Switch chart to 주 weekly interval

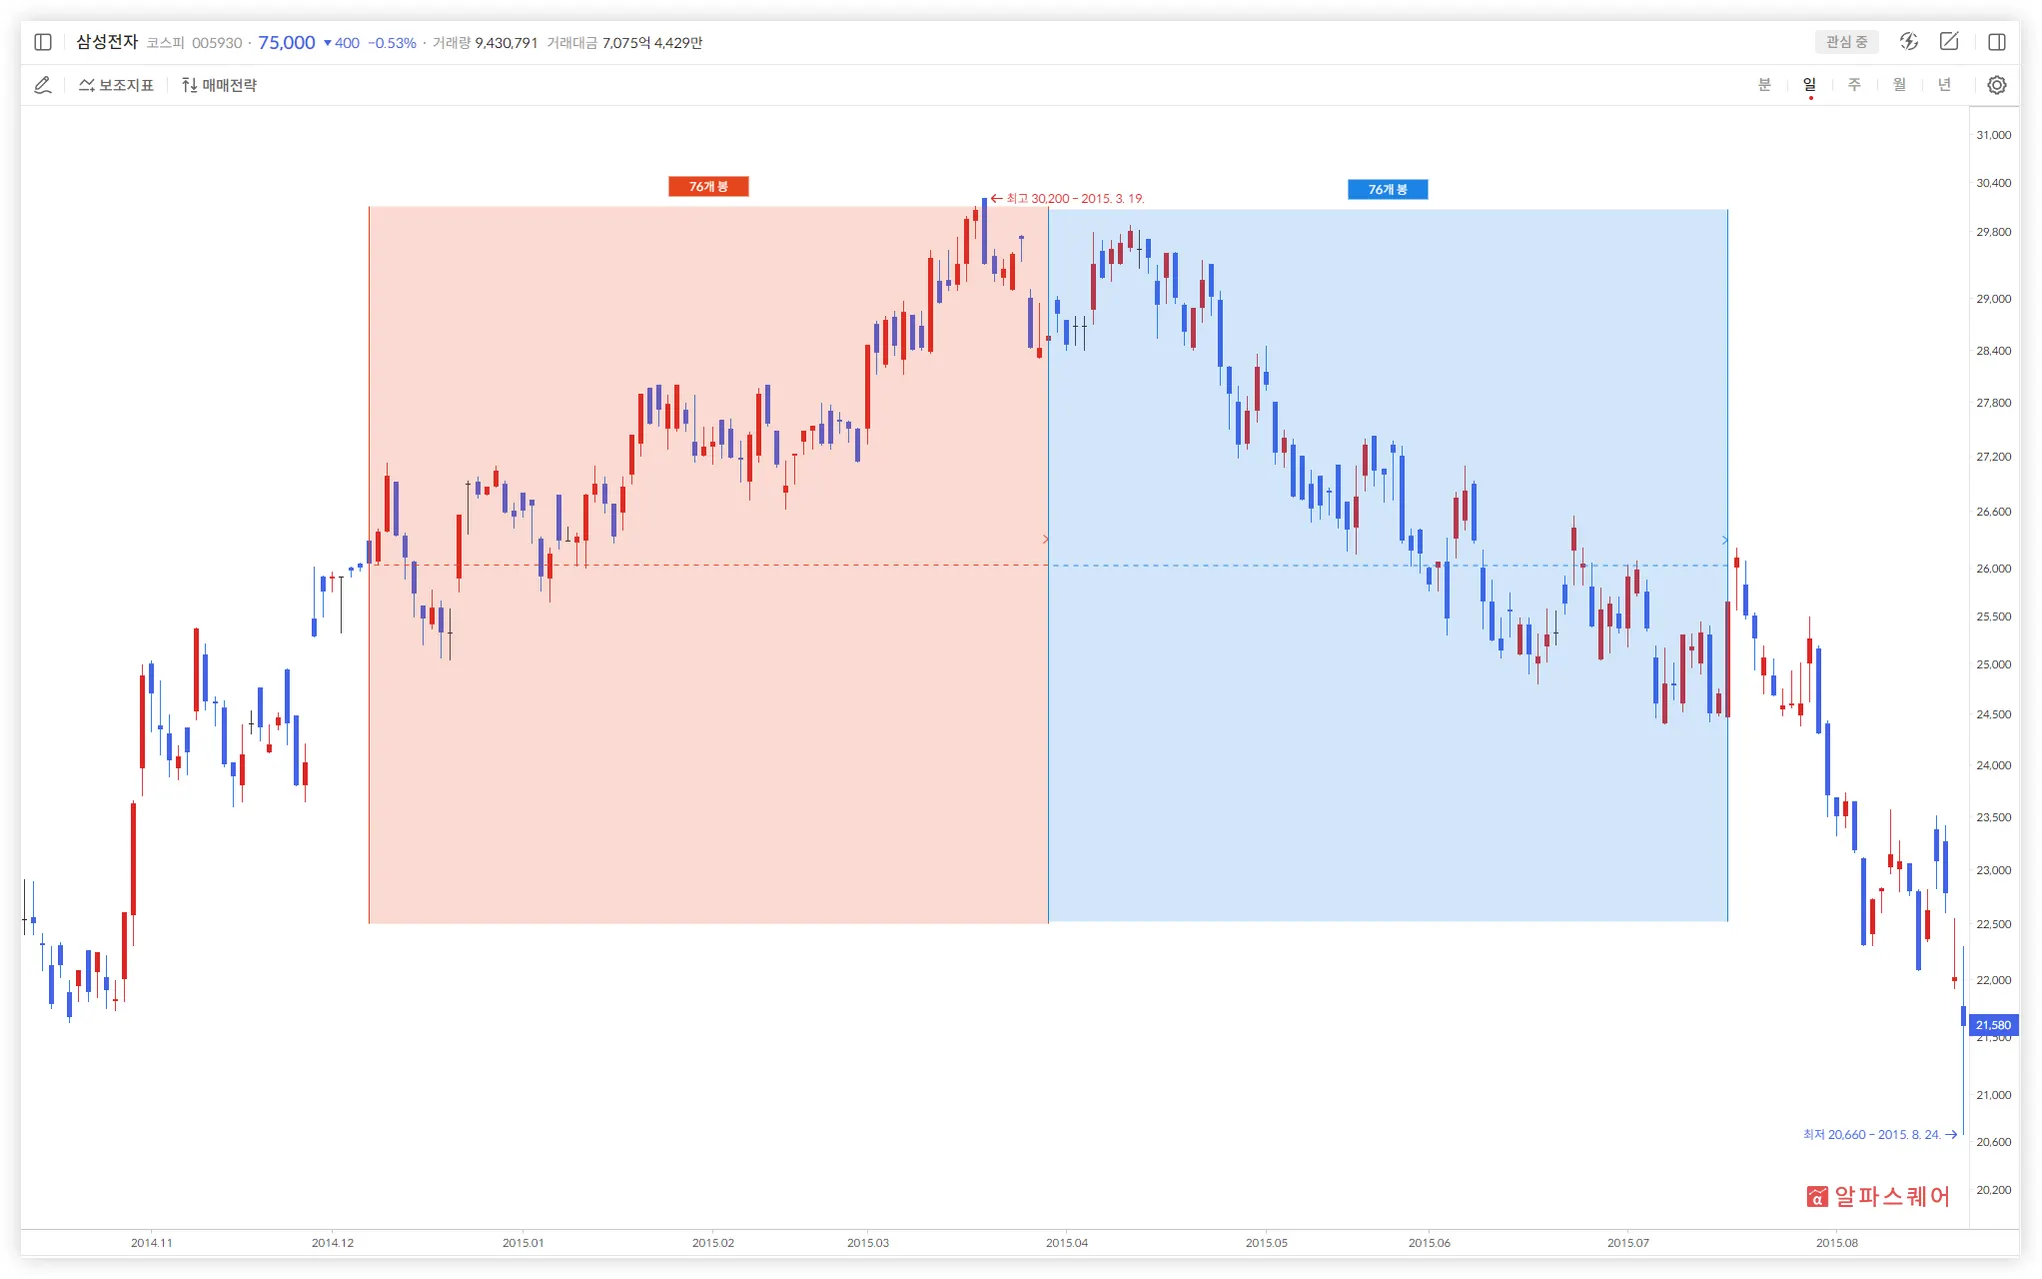[1854, 85]
